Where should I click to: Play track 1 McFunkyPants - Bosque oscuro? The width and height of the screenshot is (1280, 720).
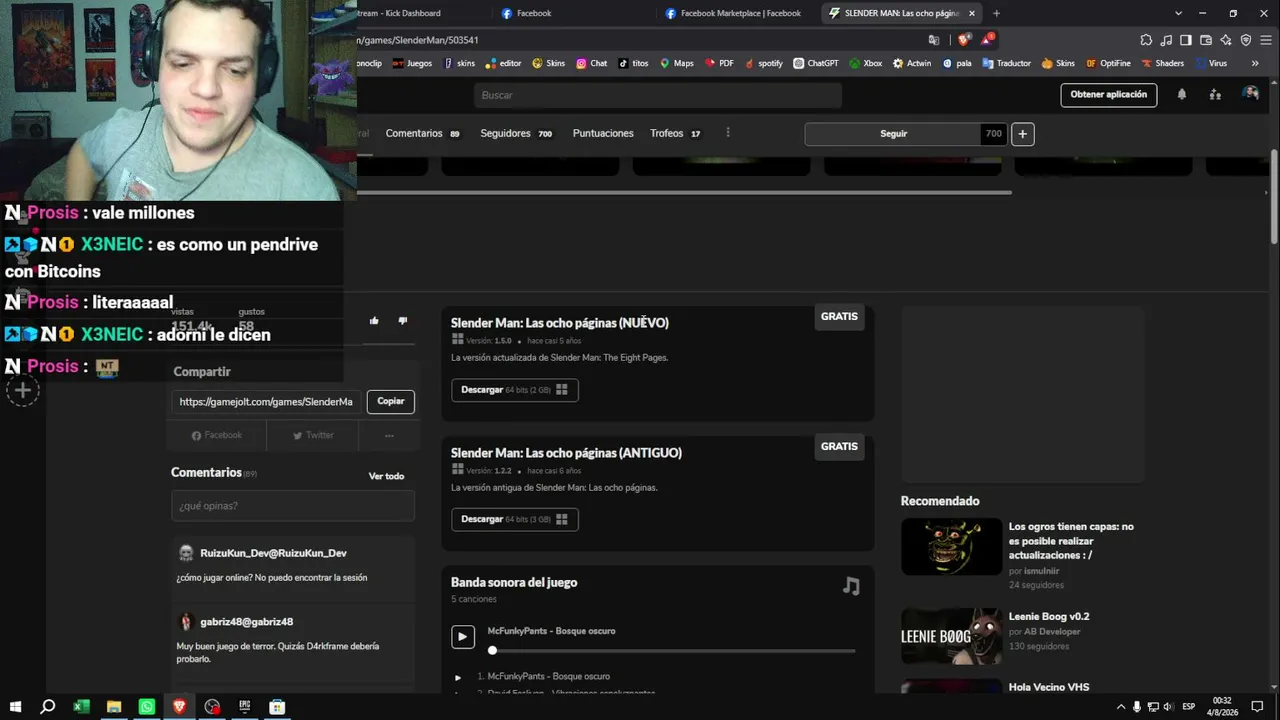click(458, 677)
